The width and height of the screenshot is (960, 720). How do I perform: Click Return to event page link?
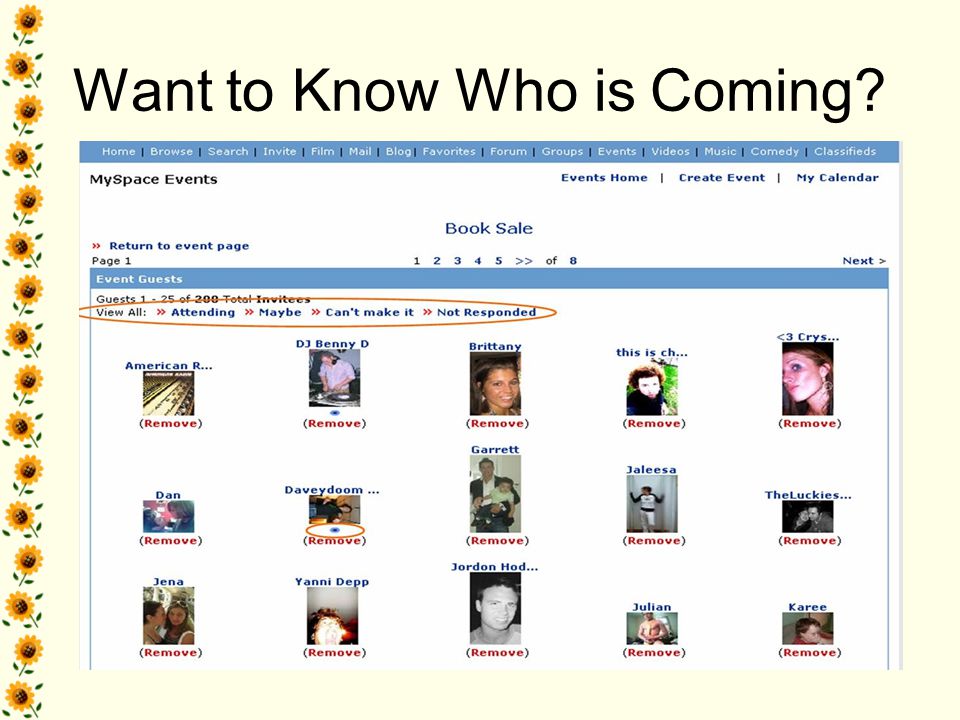[179, 246]
